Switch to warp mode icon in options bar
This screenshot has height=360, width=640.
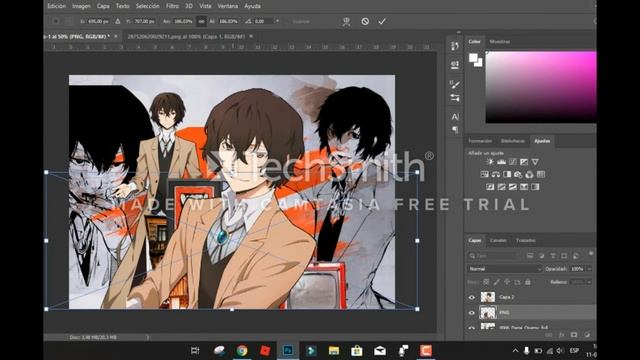(346, 22)
